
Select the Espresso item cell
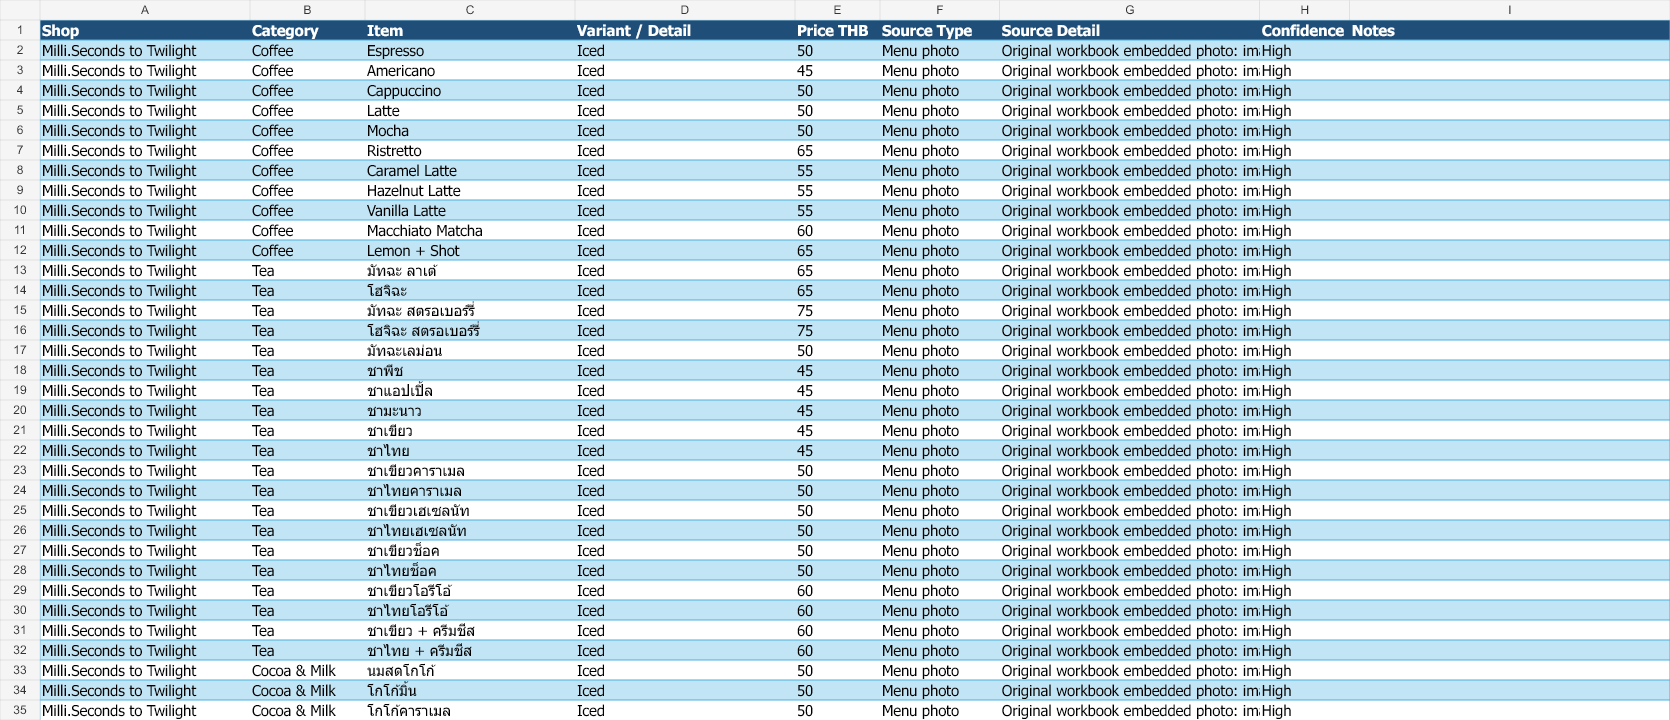(470, 51)
